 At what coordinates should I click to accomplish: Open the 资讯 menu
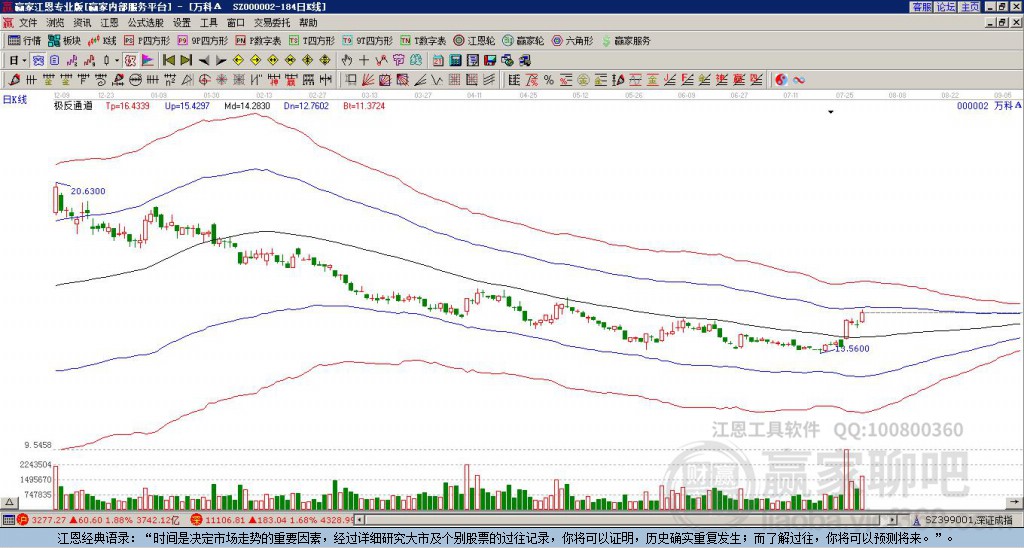[x=82, y=23]
